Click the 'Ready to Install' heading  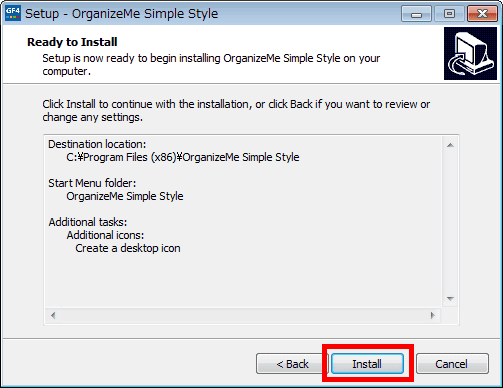pyautogui.click(x=72, y=42)
